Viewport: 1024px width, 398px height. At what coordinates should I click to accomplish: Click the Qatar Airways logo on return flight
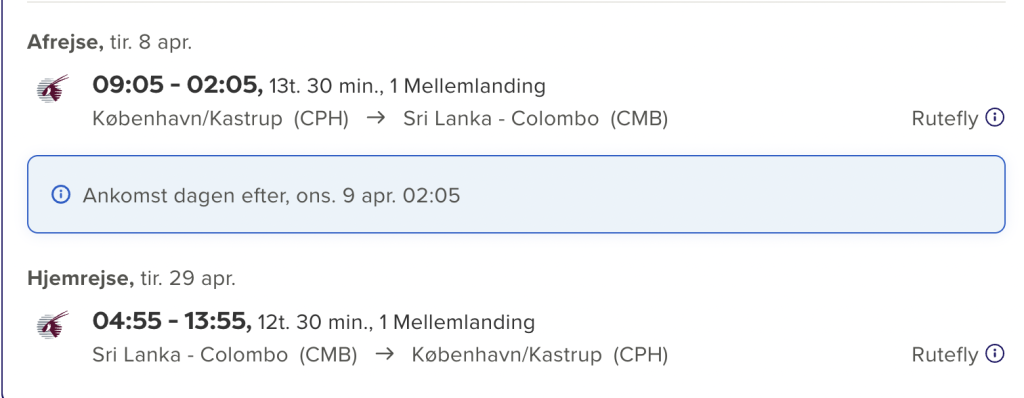(x=53, y=324)
